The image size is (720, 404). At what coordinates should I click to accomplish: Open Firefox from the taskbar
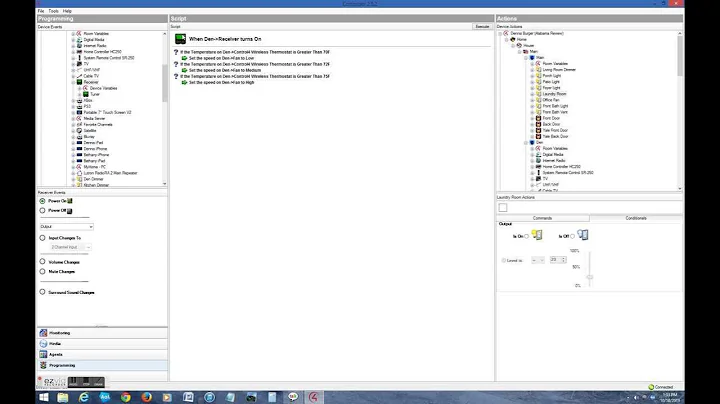tap(146, 397)
